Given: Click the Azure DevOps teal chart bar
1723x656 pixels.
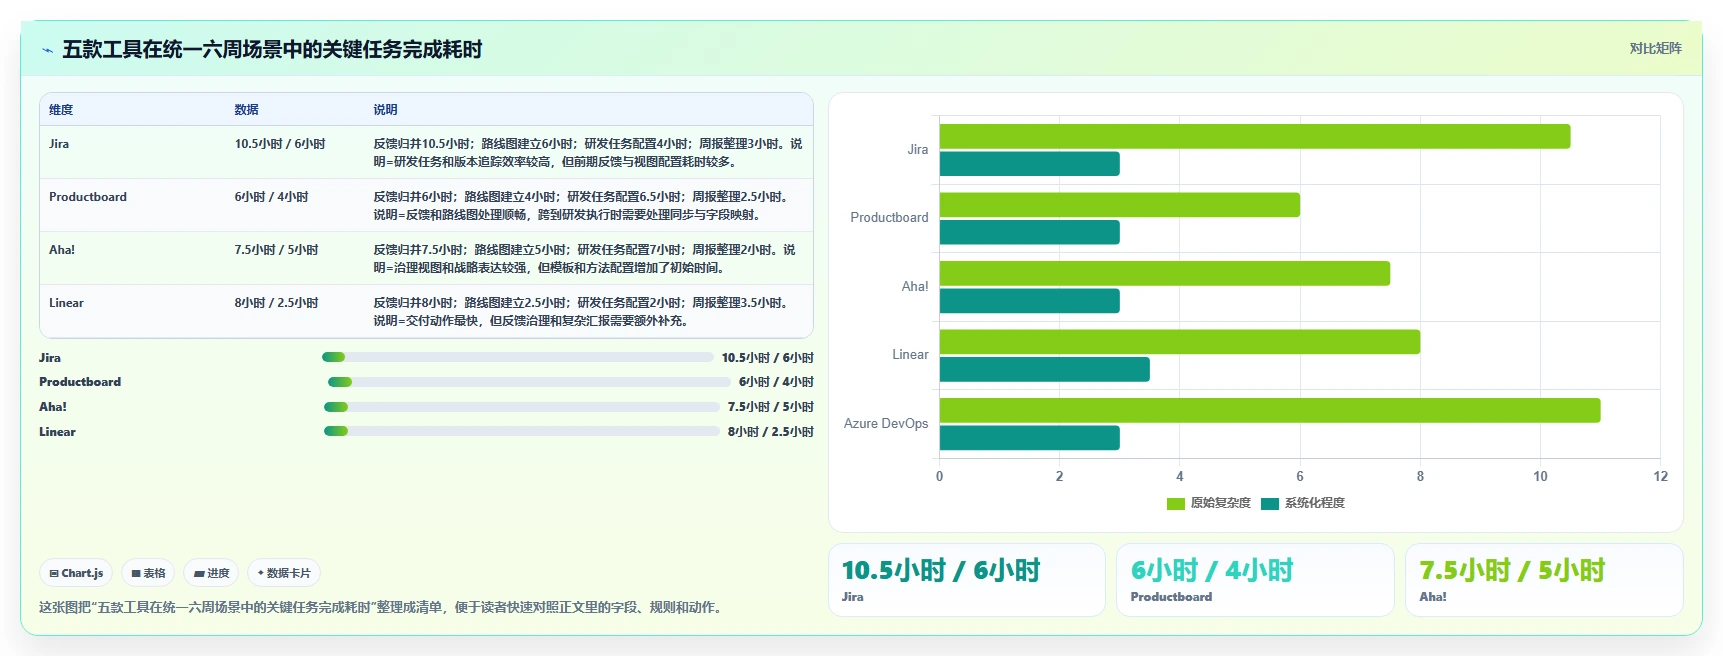Looking at the screenshot, I should (1030, 438).
